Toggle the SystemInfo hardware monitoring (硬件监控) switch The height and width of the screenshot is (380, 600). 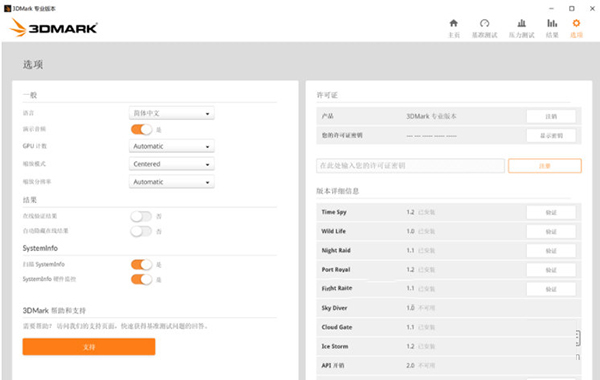(x=141, y=279)
